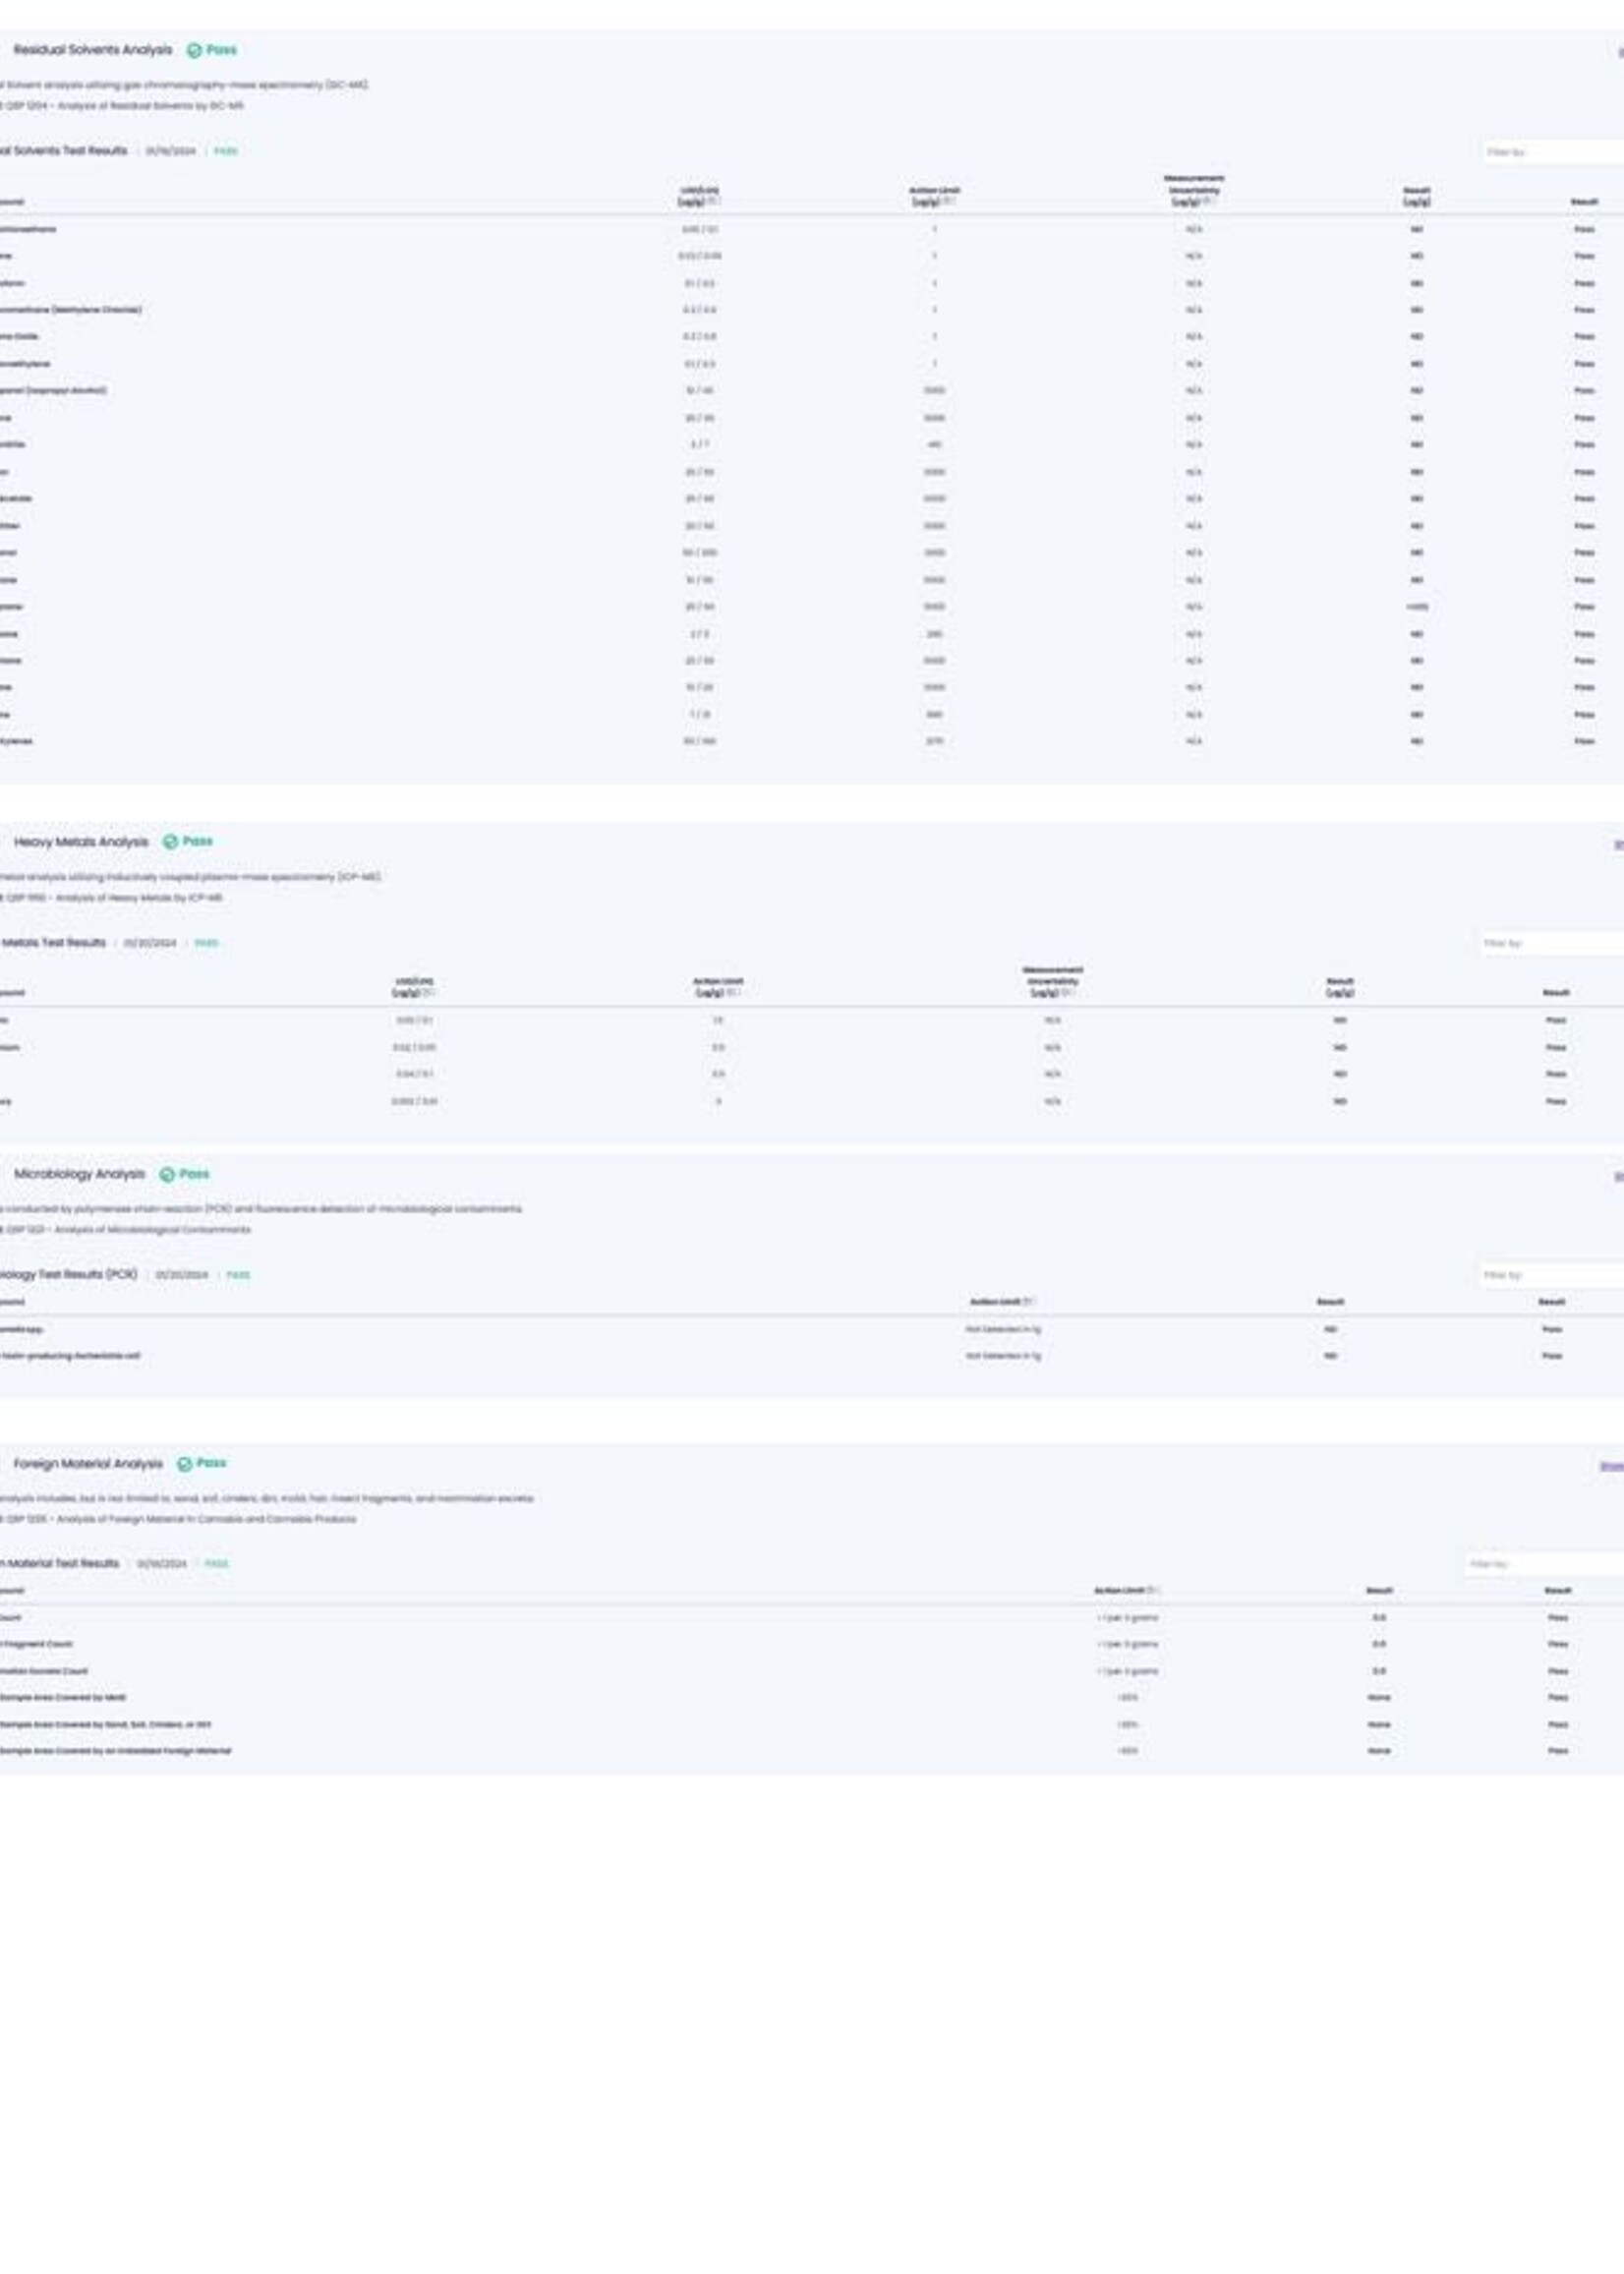Click info icon beside Microbiology Action Limit header
Viewport: 1624px width, 2274px height.
click(x=1029, y=1302)
